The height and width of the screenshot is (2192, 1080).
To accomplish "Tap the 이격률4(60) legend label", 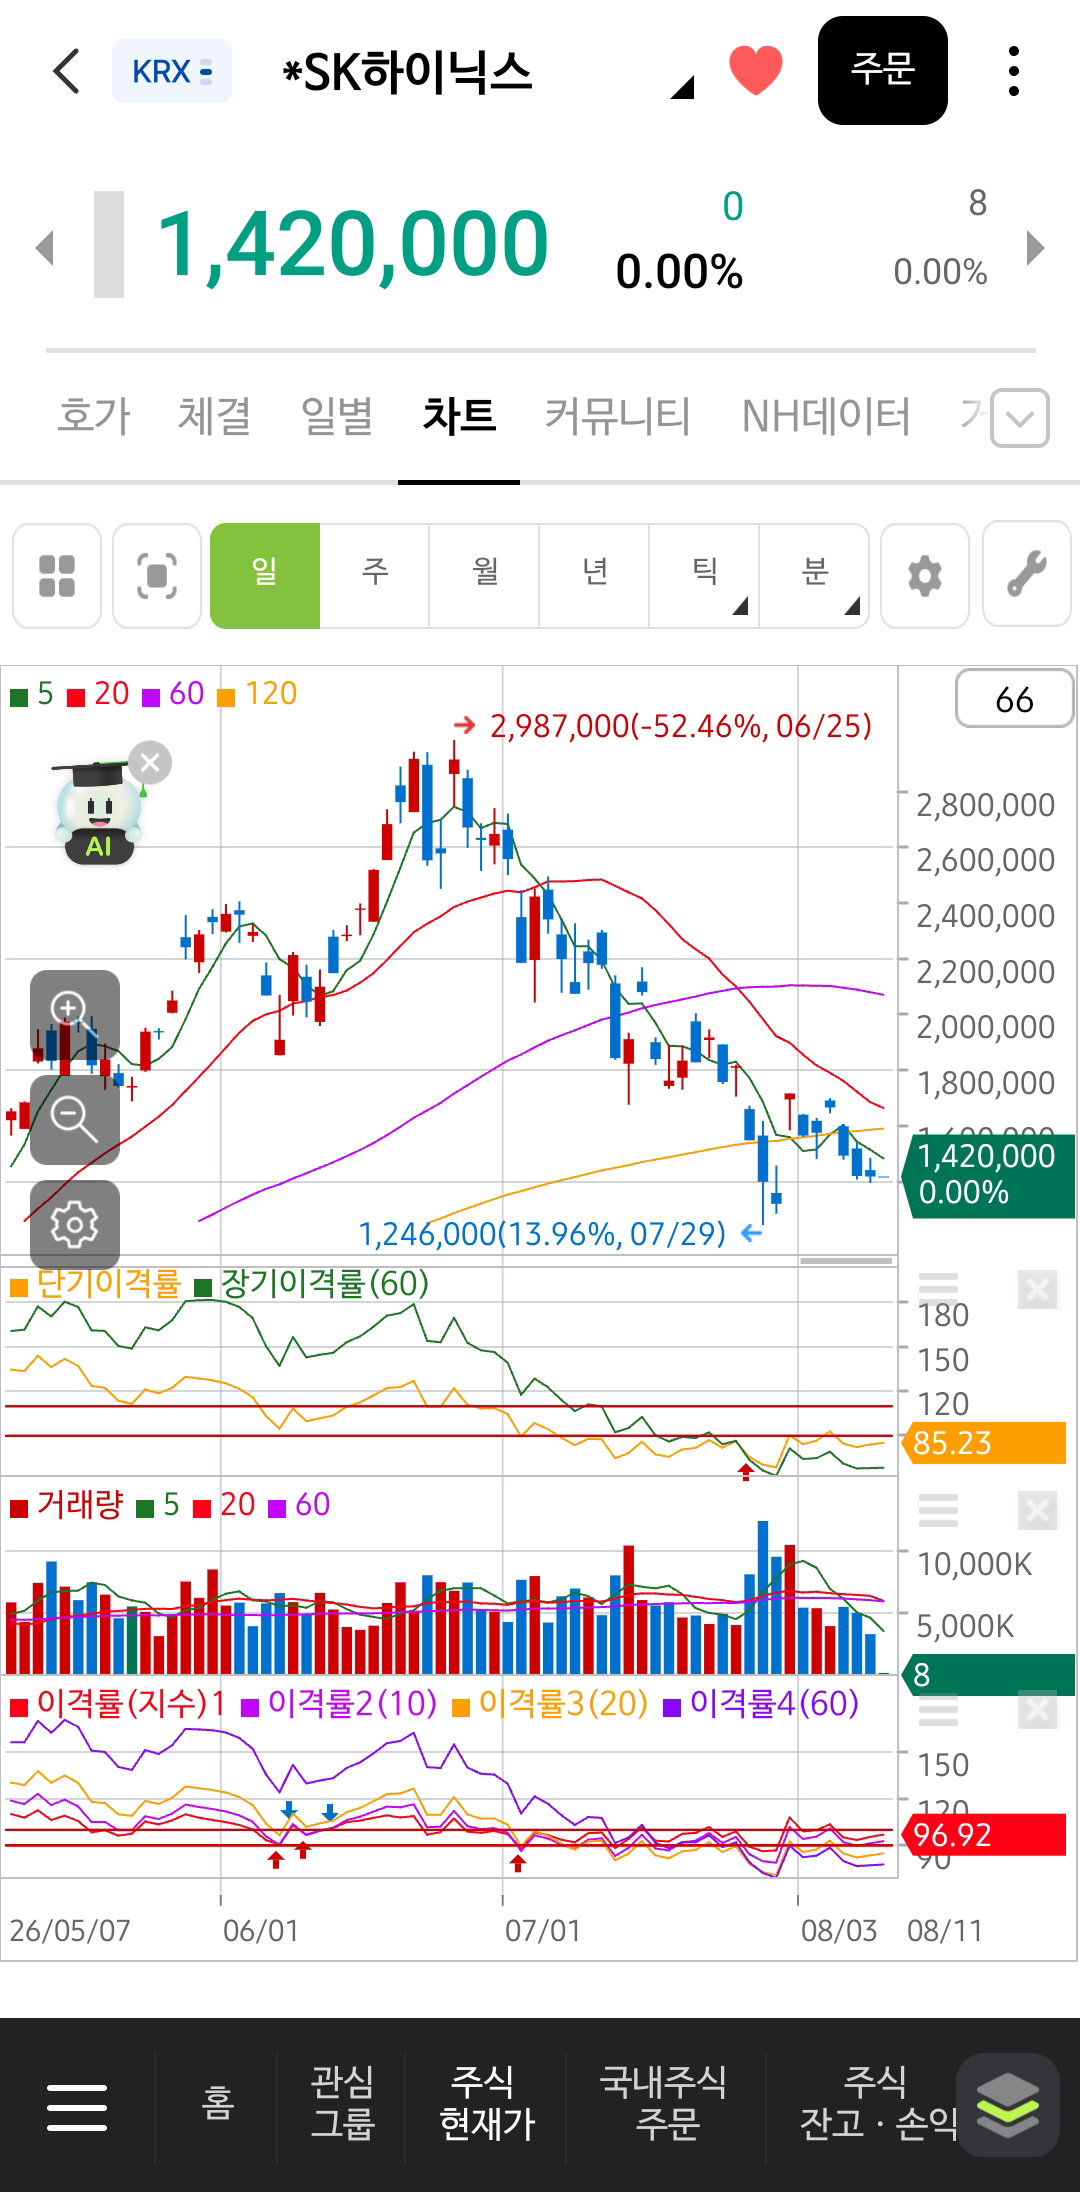I will [x=774, y=1703].
